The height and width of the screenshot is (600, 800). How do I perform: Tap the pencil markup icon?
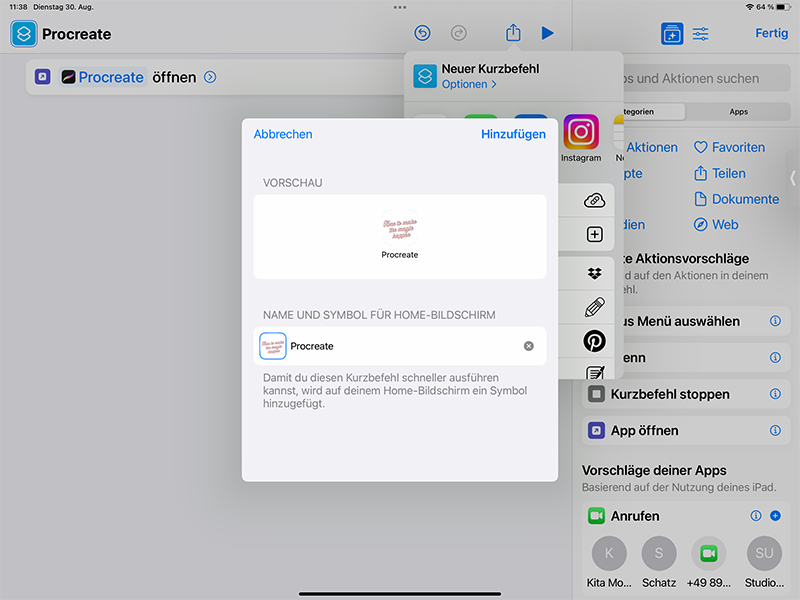point(594,308)
